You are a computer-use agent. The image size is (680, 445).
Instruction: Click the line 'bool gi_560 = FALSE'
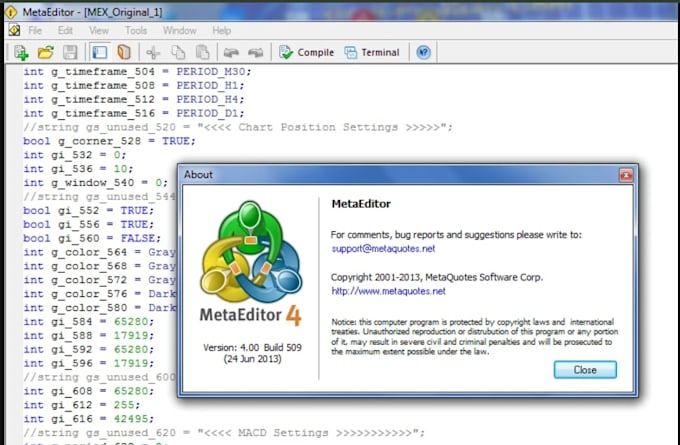pyautogui.click(x=92, y=238)
